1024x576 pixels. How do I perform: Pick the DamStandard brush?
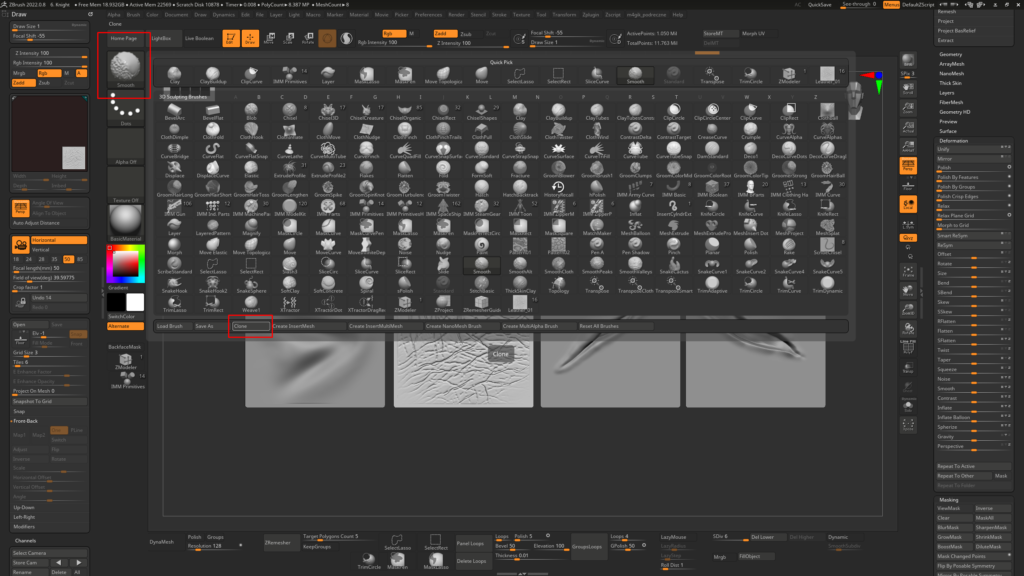713,152
